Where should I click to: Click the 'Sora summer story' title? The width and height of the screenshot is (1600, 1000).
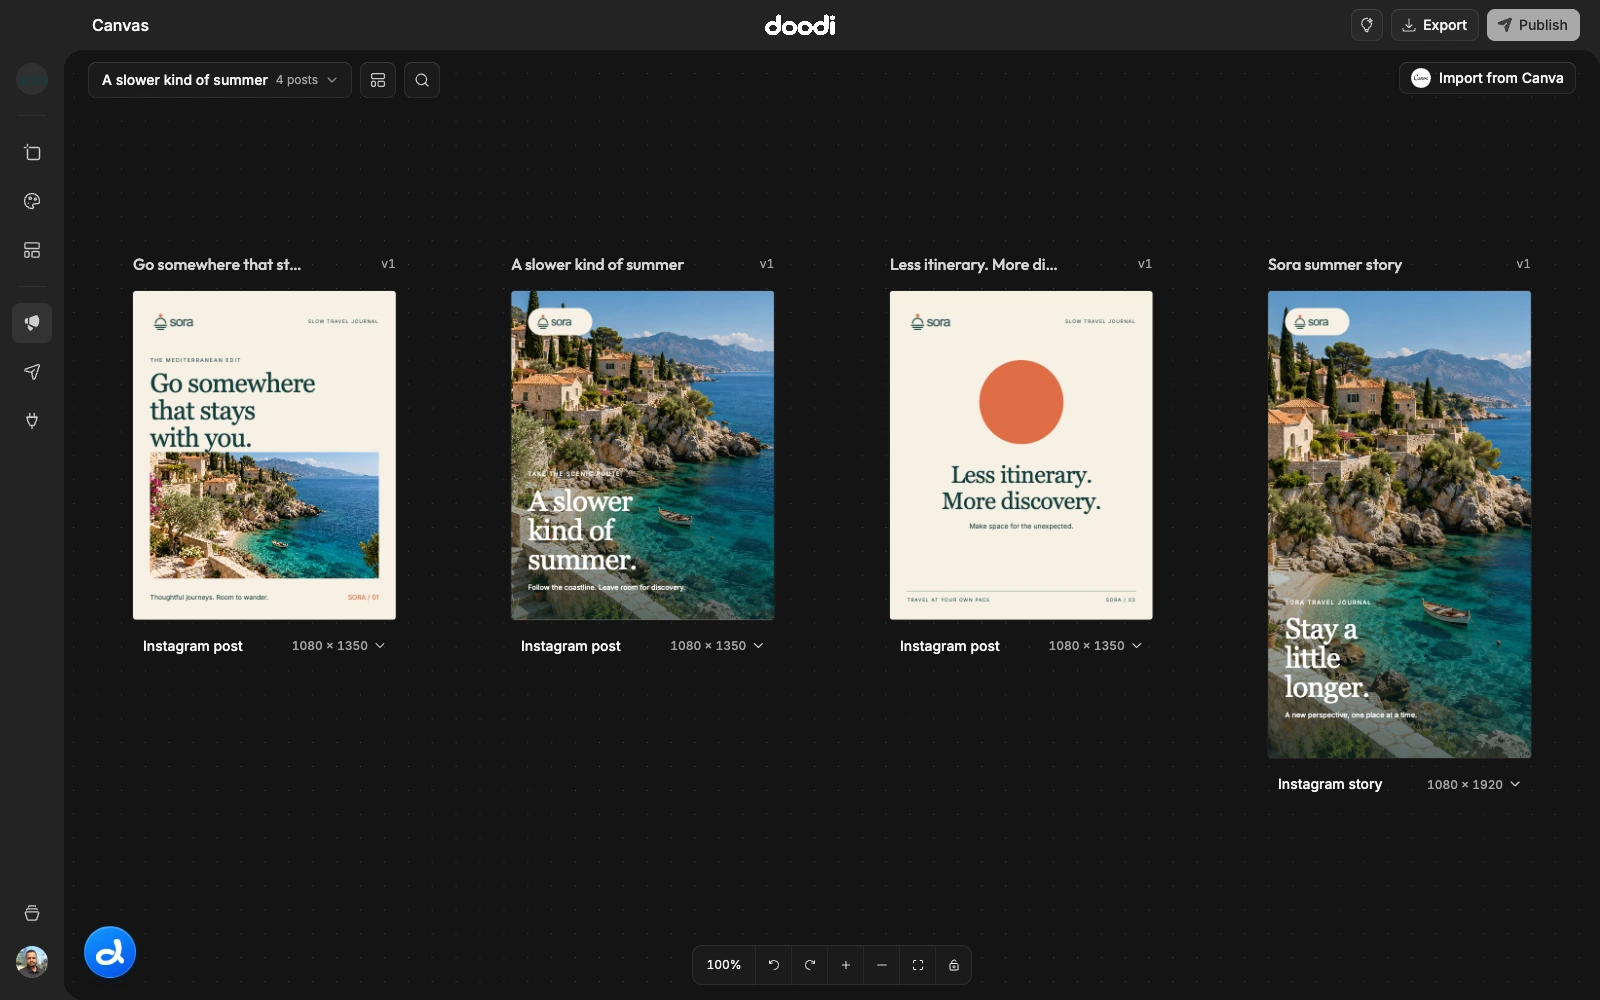[x=1335, y=265]
